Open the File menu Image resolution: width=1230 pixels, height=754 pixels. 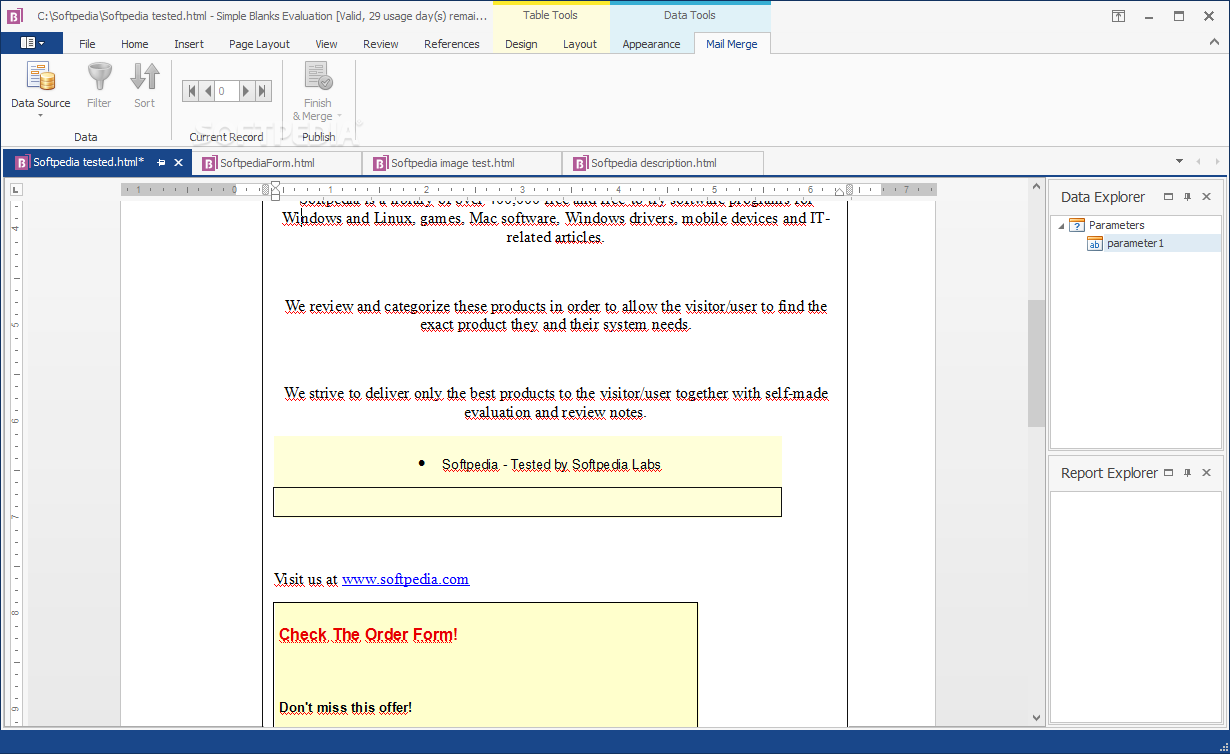tap(87, 44)
